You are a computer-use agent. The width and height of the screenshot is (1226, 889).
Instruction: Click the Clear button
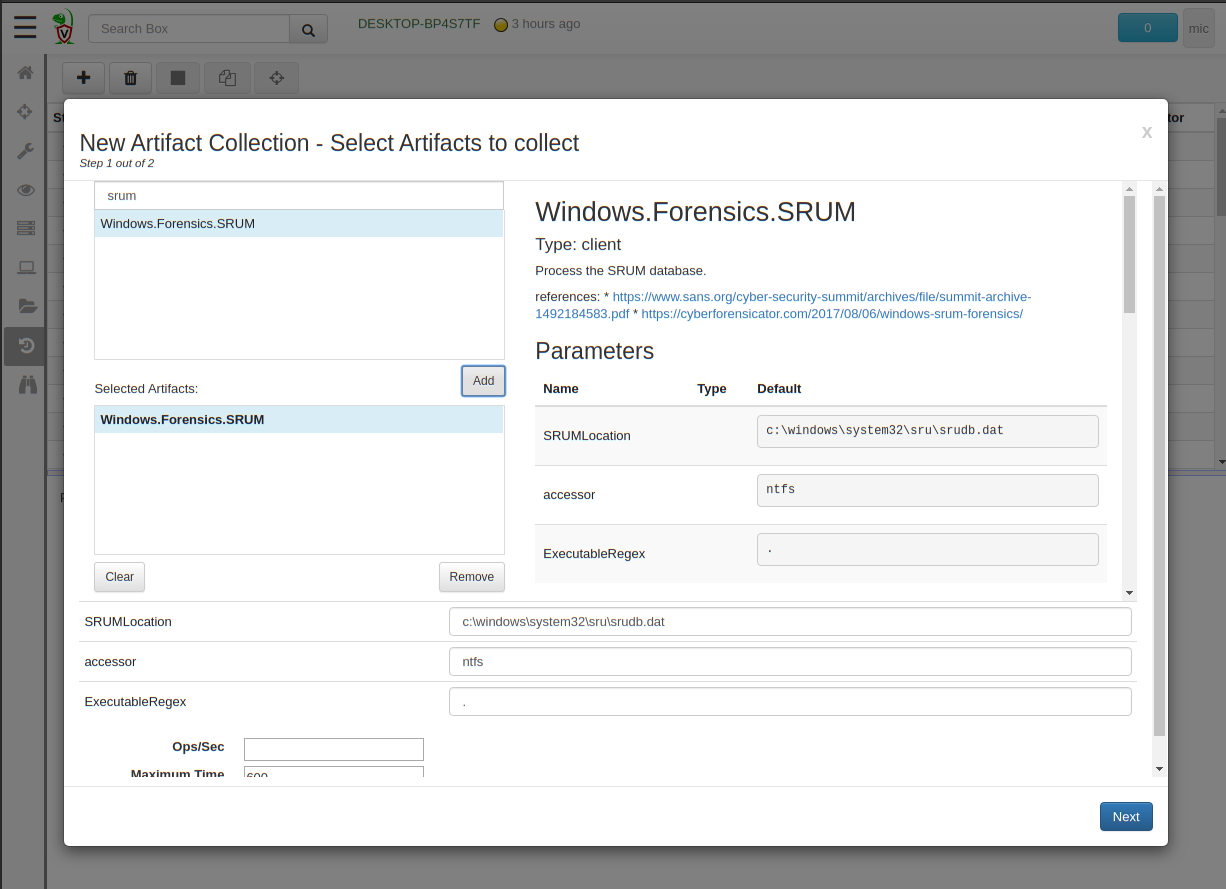(119, 577)
